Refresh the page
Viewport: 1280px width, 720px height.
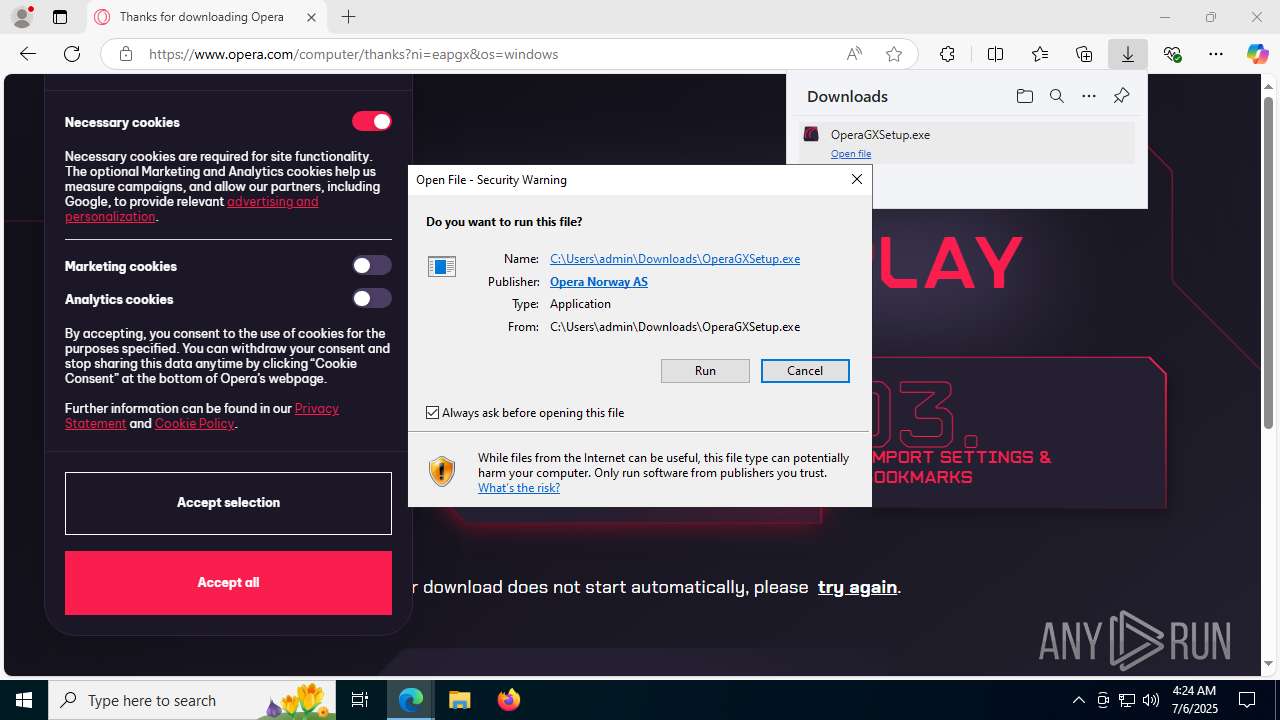(x=72, y=54)
